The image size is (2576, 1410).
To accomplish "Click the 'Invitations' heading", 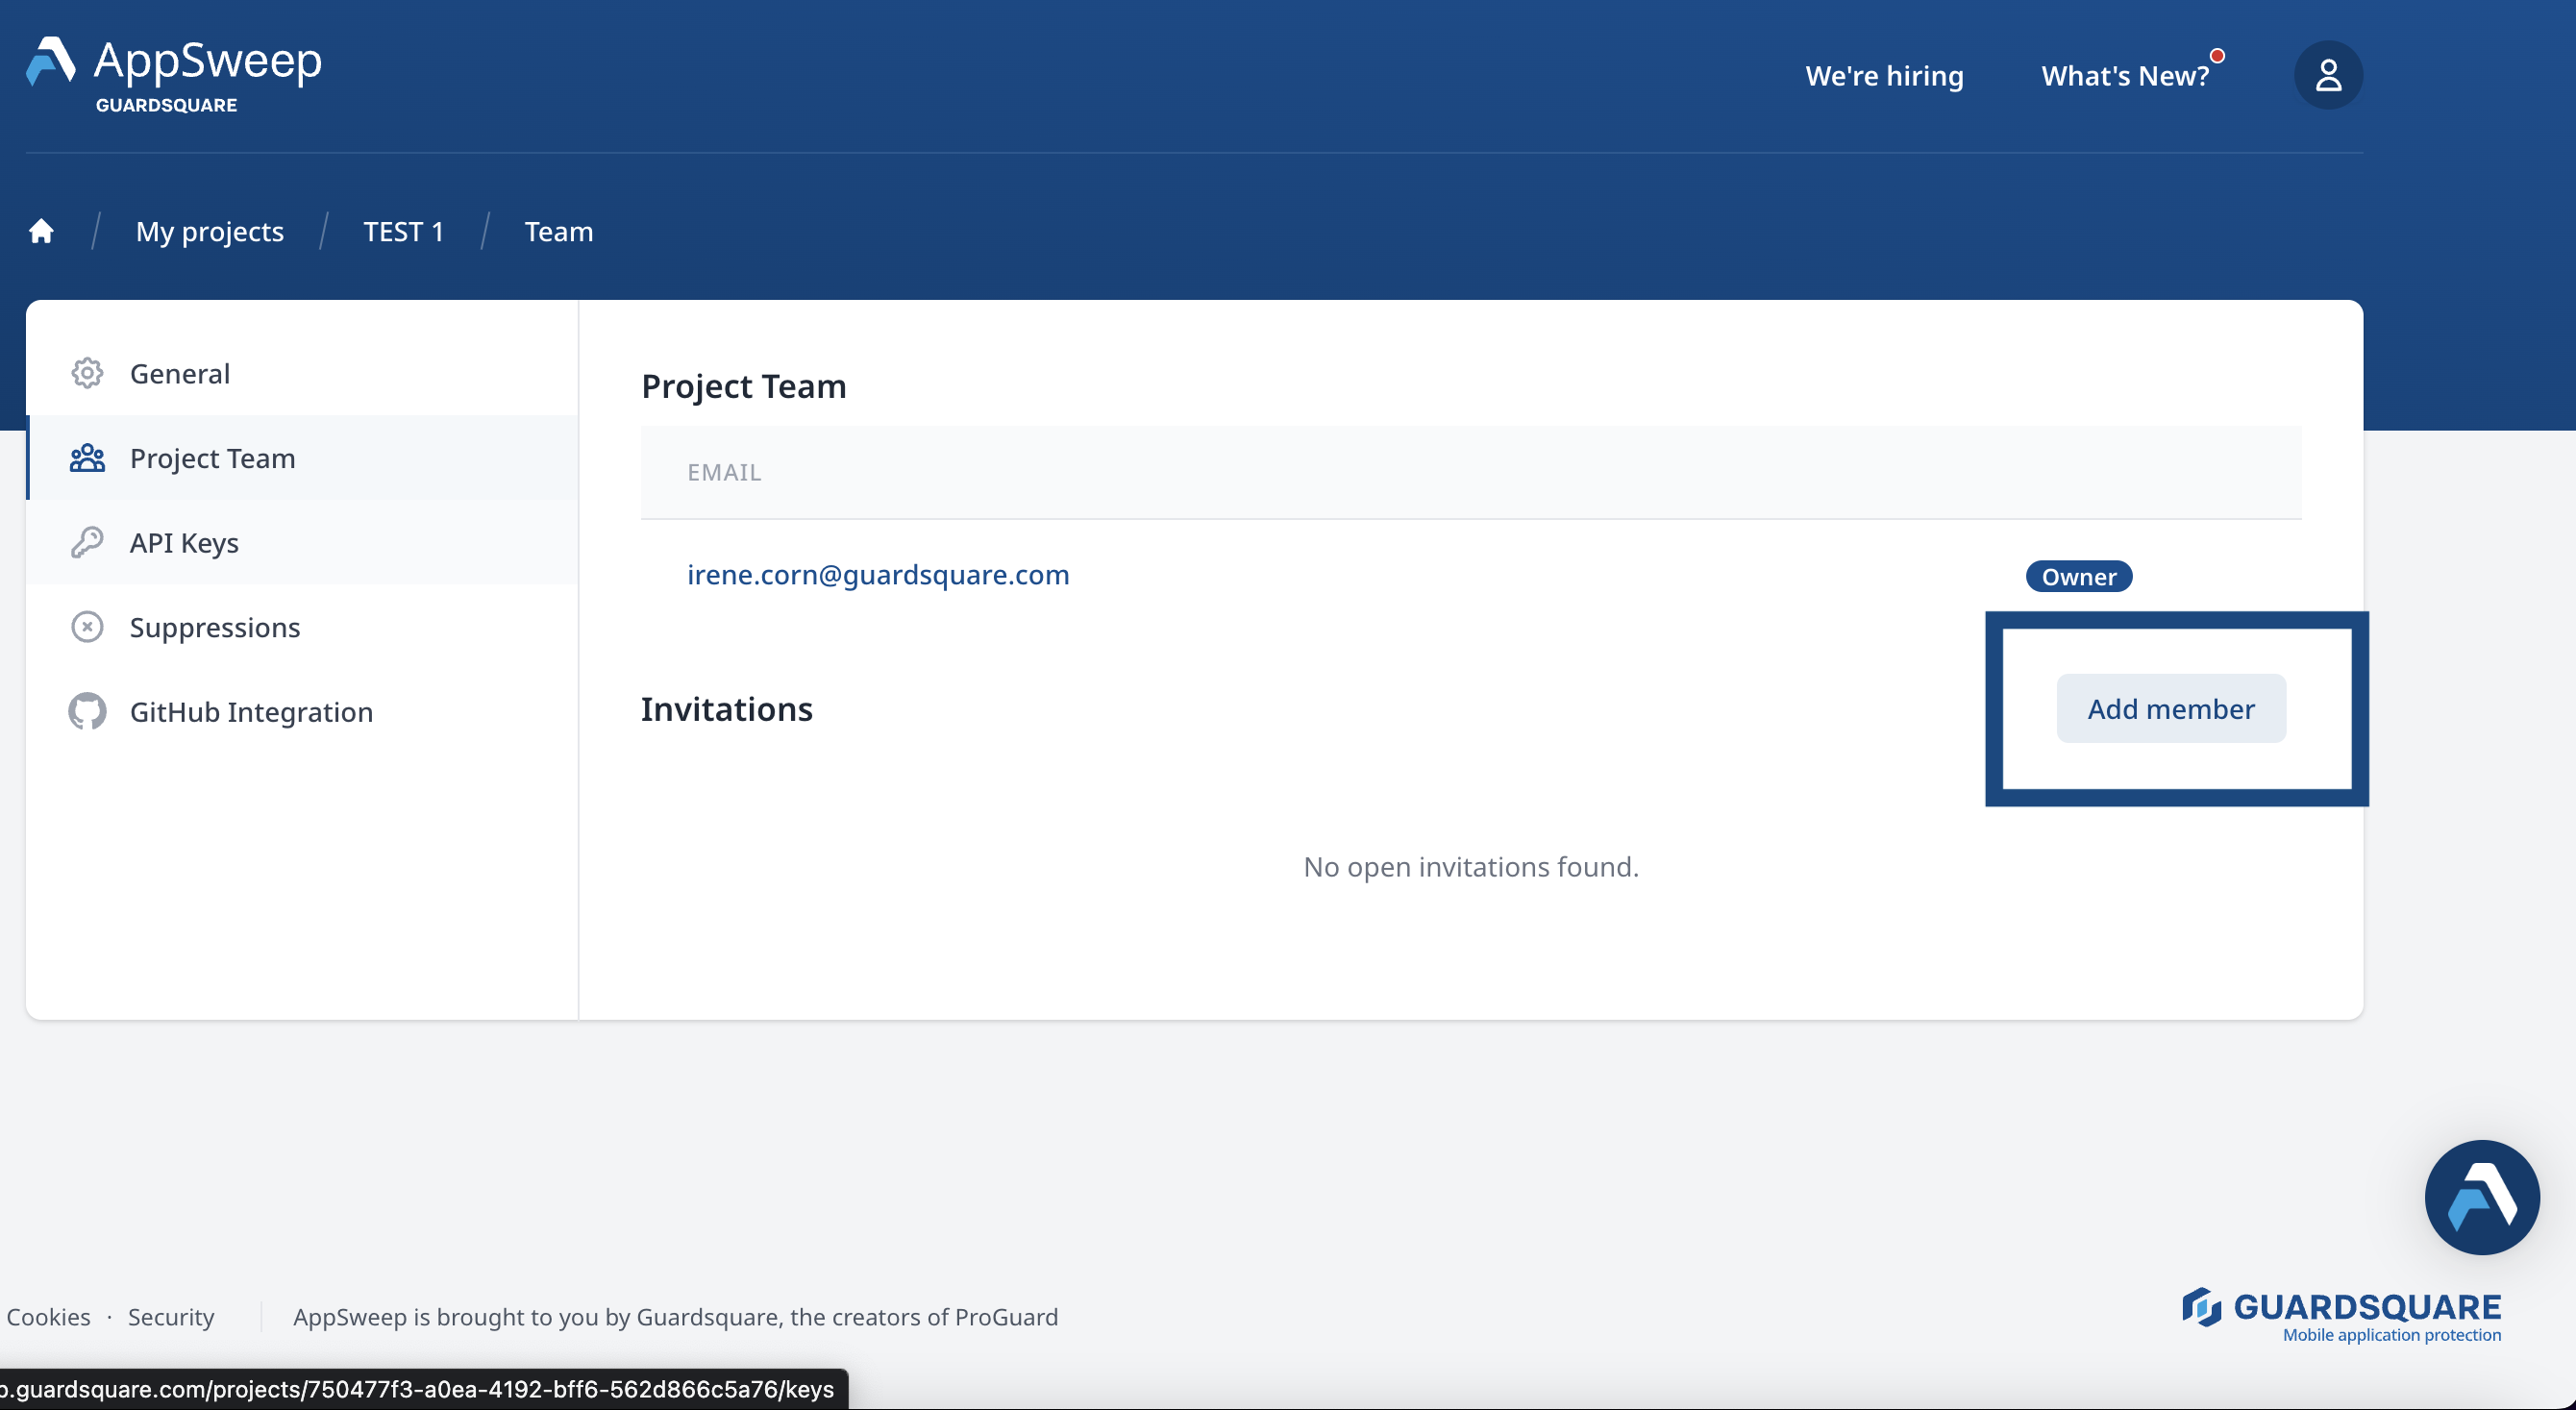I will pyautogui.click(x=727, y=709).
